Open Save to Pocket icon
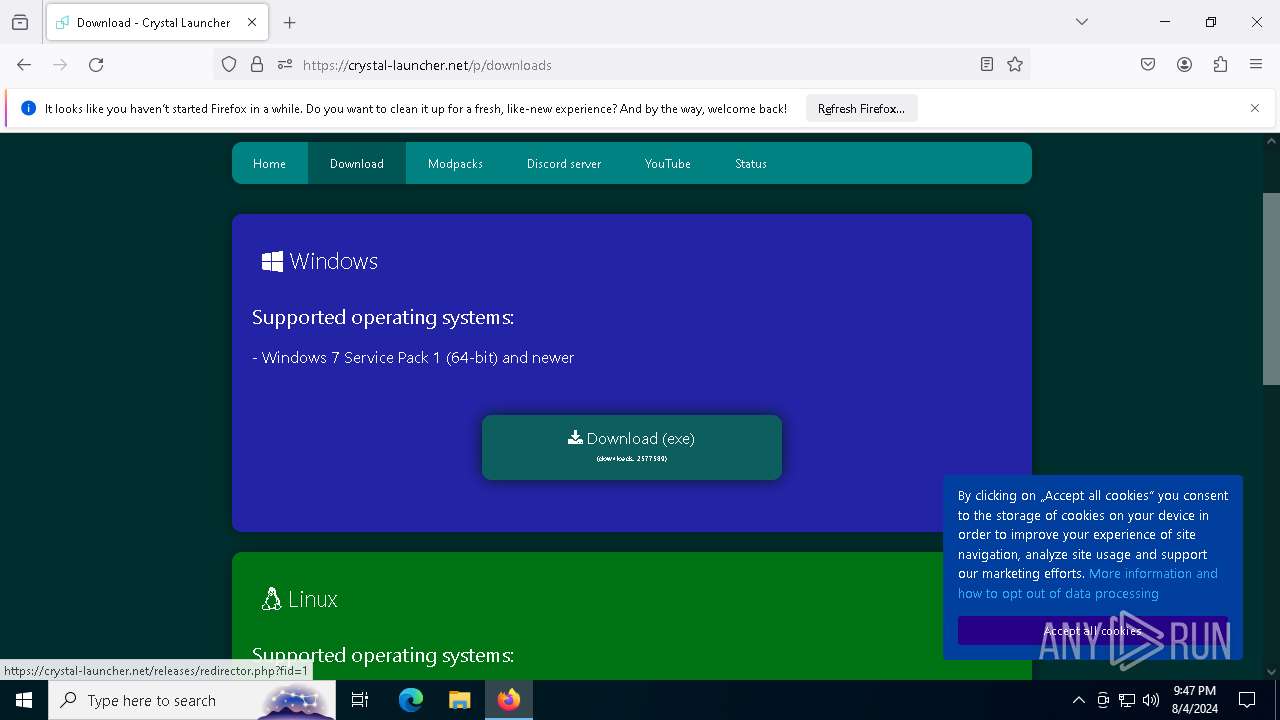The image size is (1280, 720). (x=1148, y=65)
